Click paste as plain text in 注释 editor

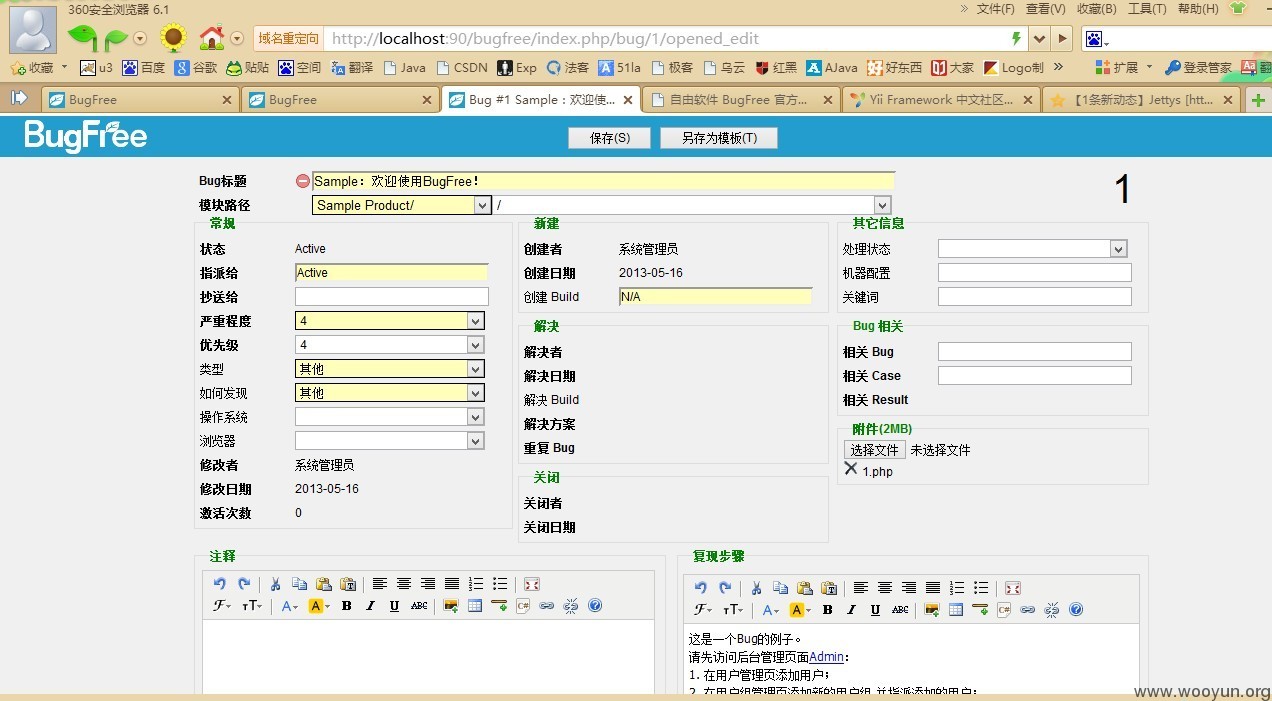348,584
